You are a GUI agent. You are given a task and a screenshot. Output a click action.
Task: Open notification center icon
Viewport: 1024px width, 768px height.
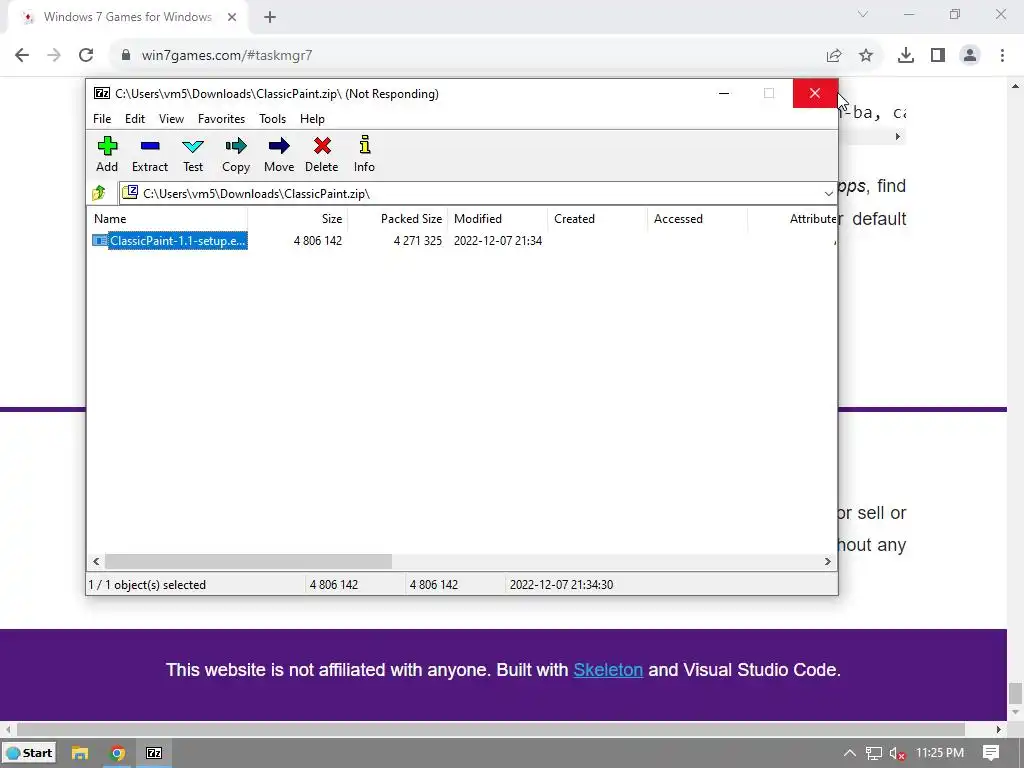991,753
